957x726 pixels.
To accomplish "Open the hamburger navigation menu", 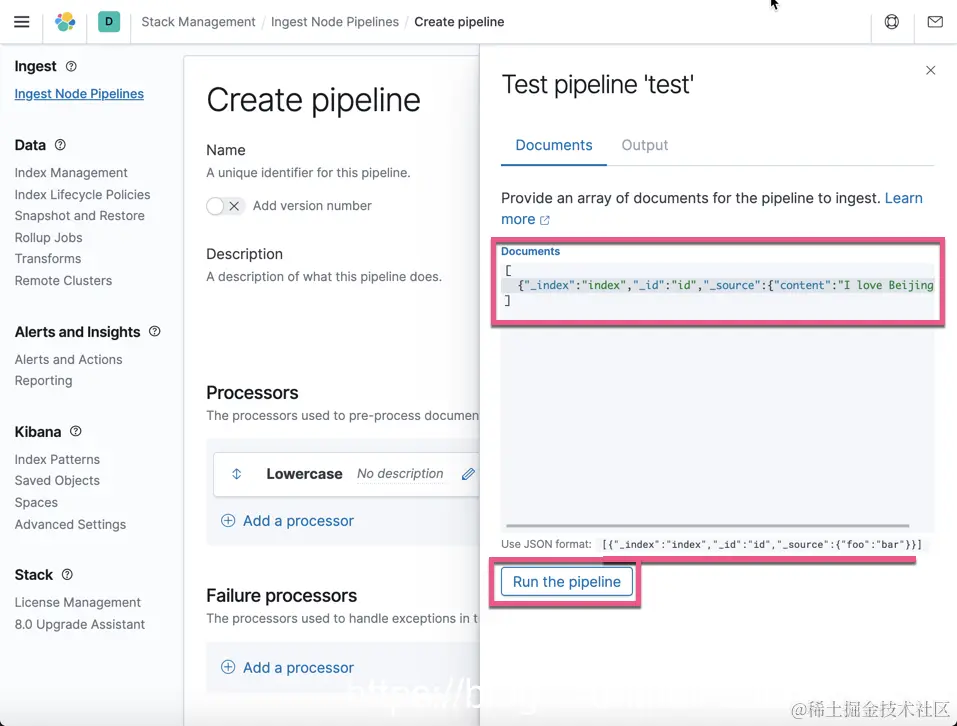I will click(x=21, y=21).
